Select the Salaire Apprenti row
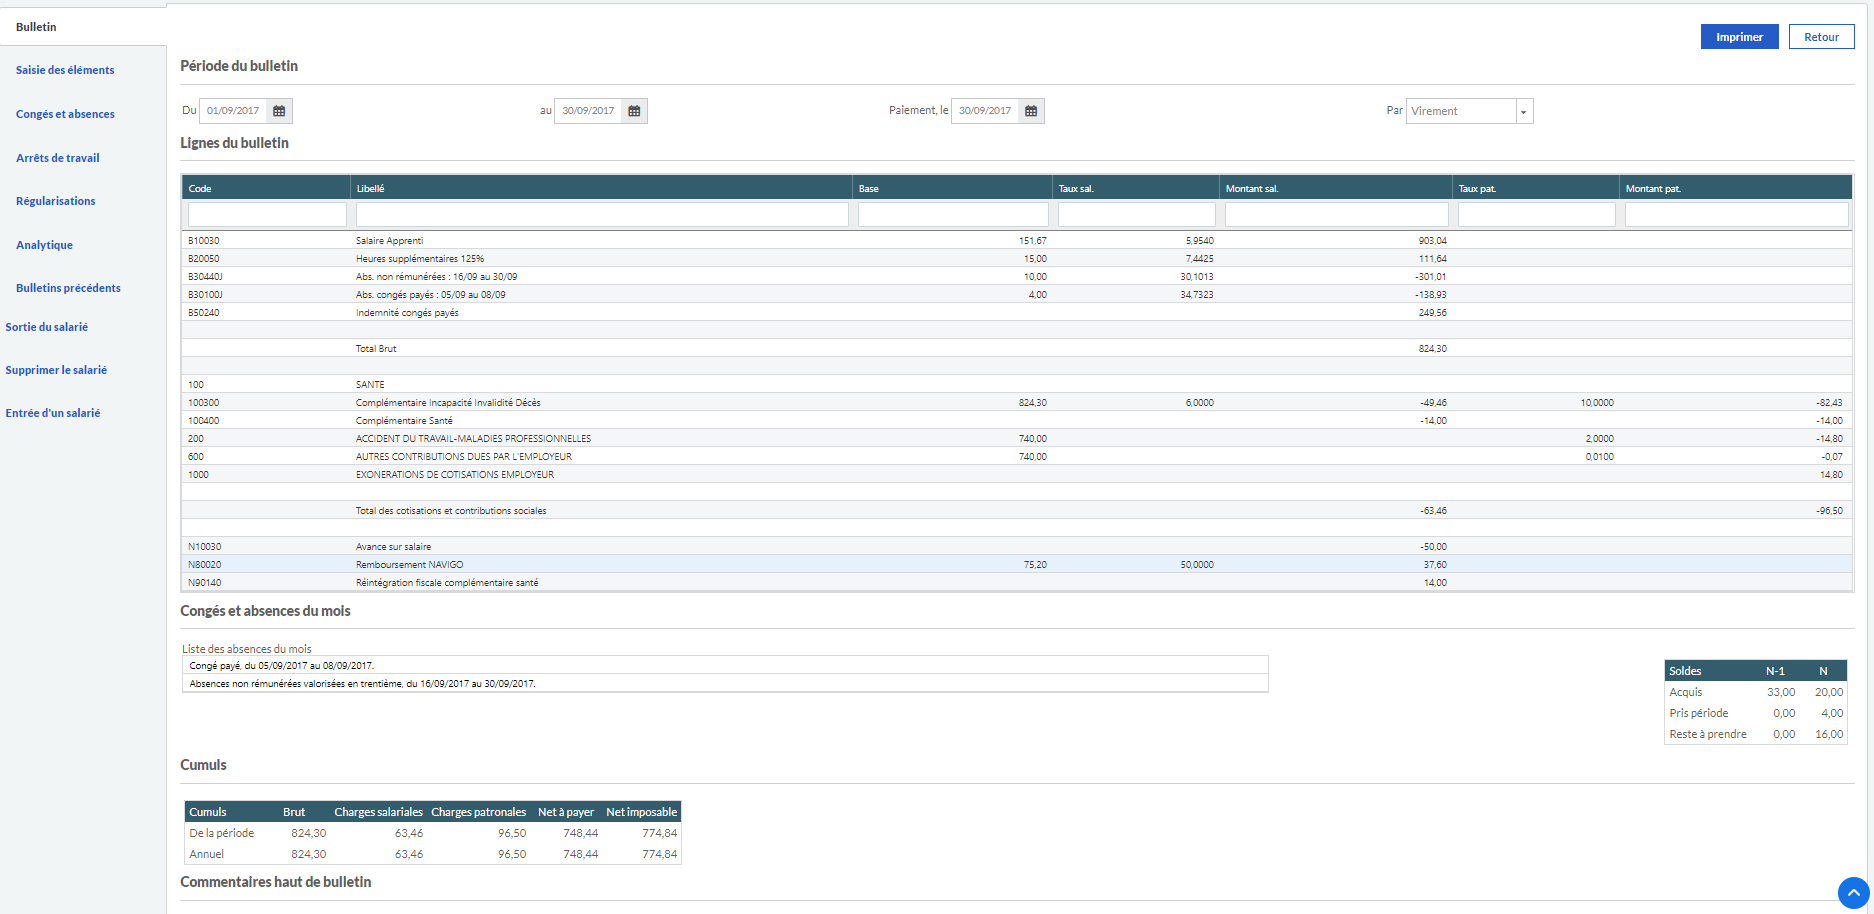This screenshot has width=1874, height=914. pyautogui.click(x=1017, y=241)
